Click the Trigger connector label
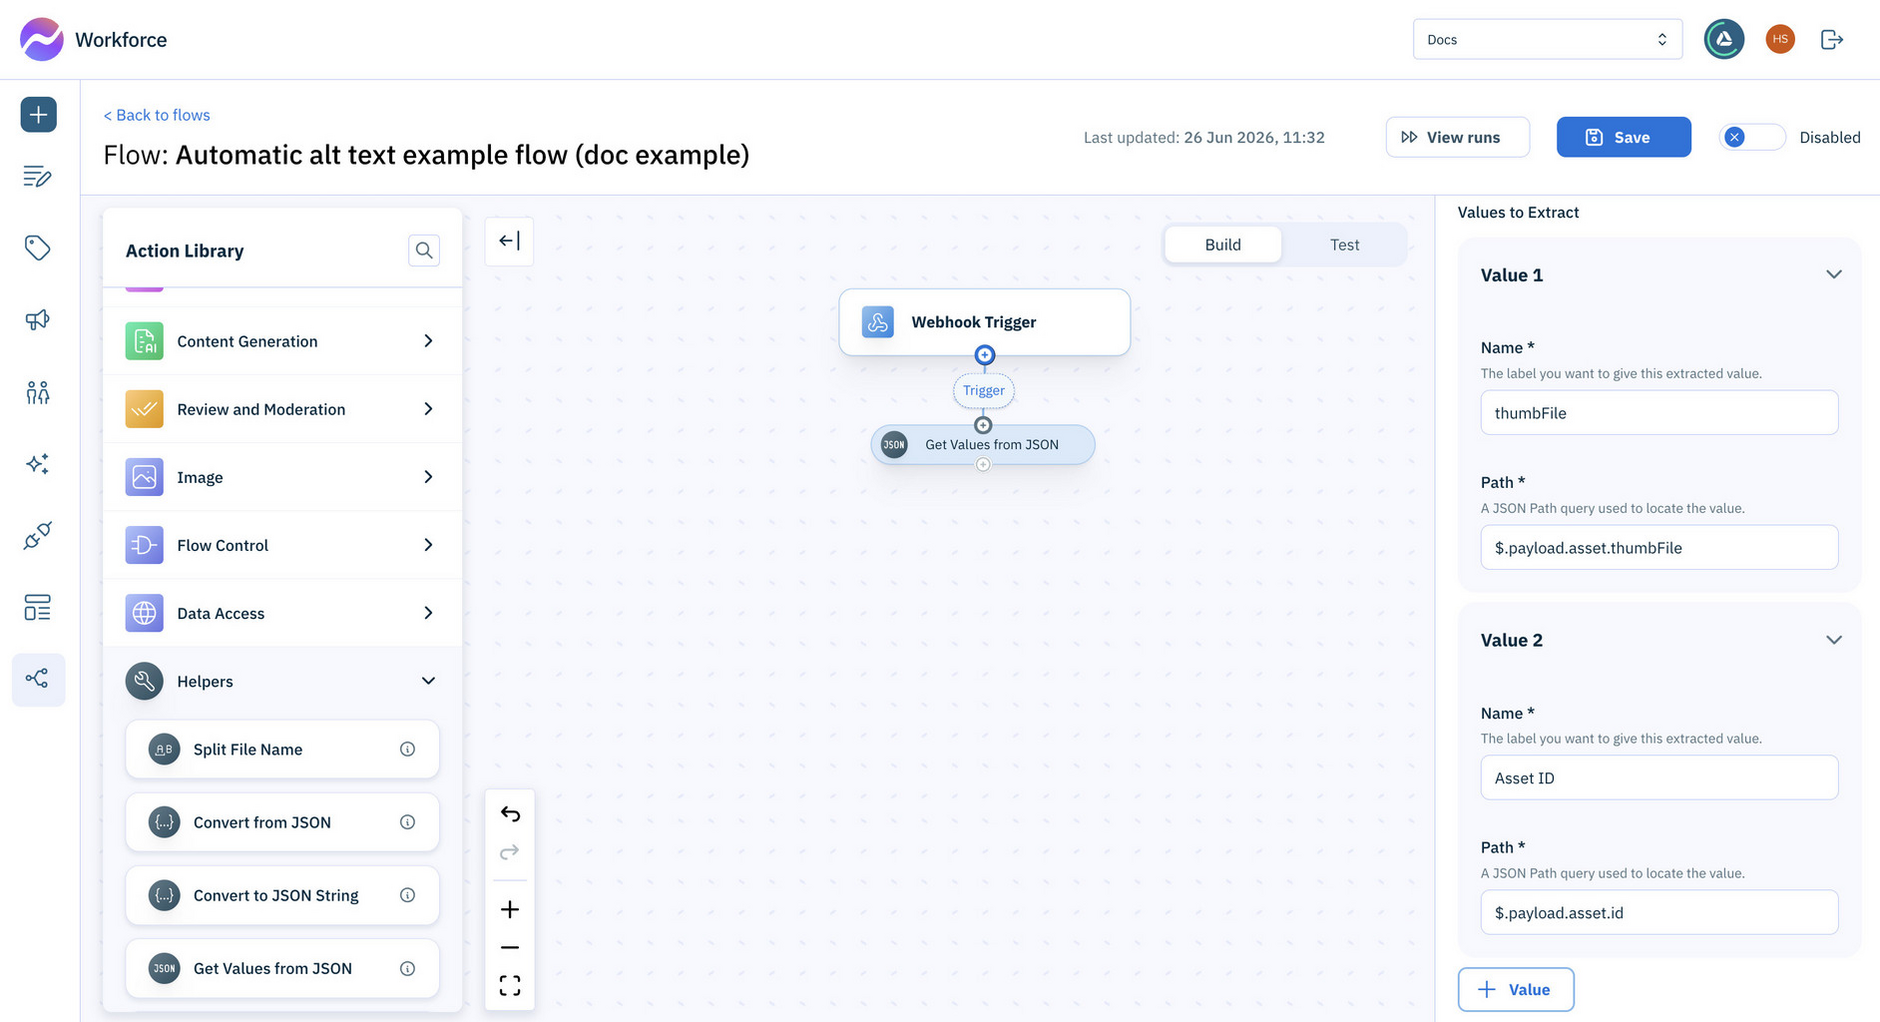Screen dimensions: 1880x1022 984,391
